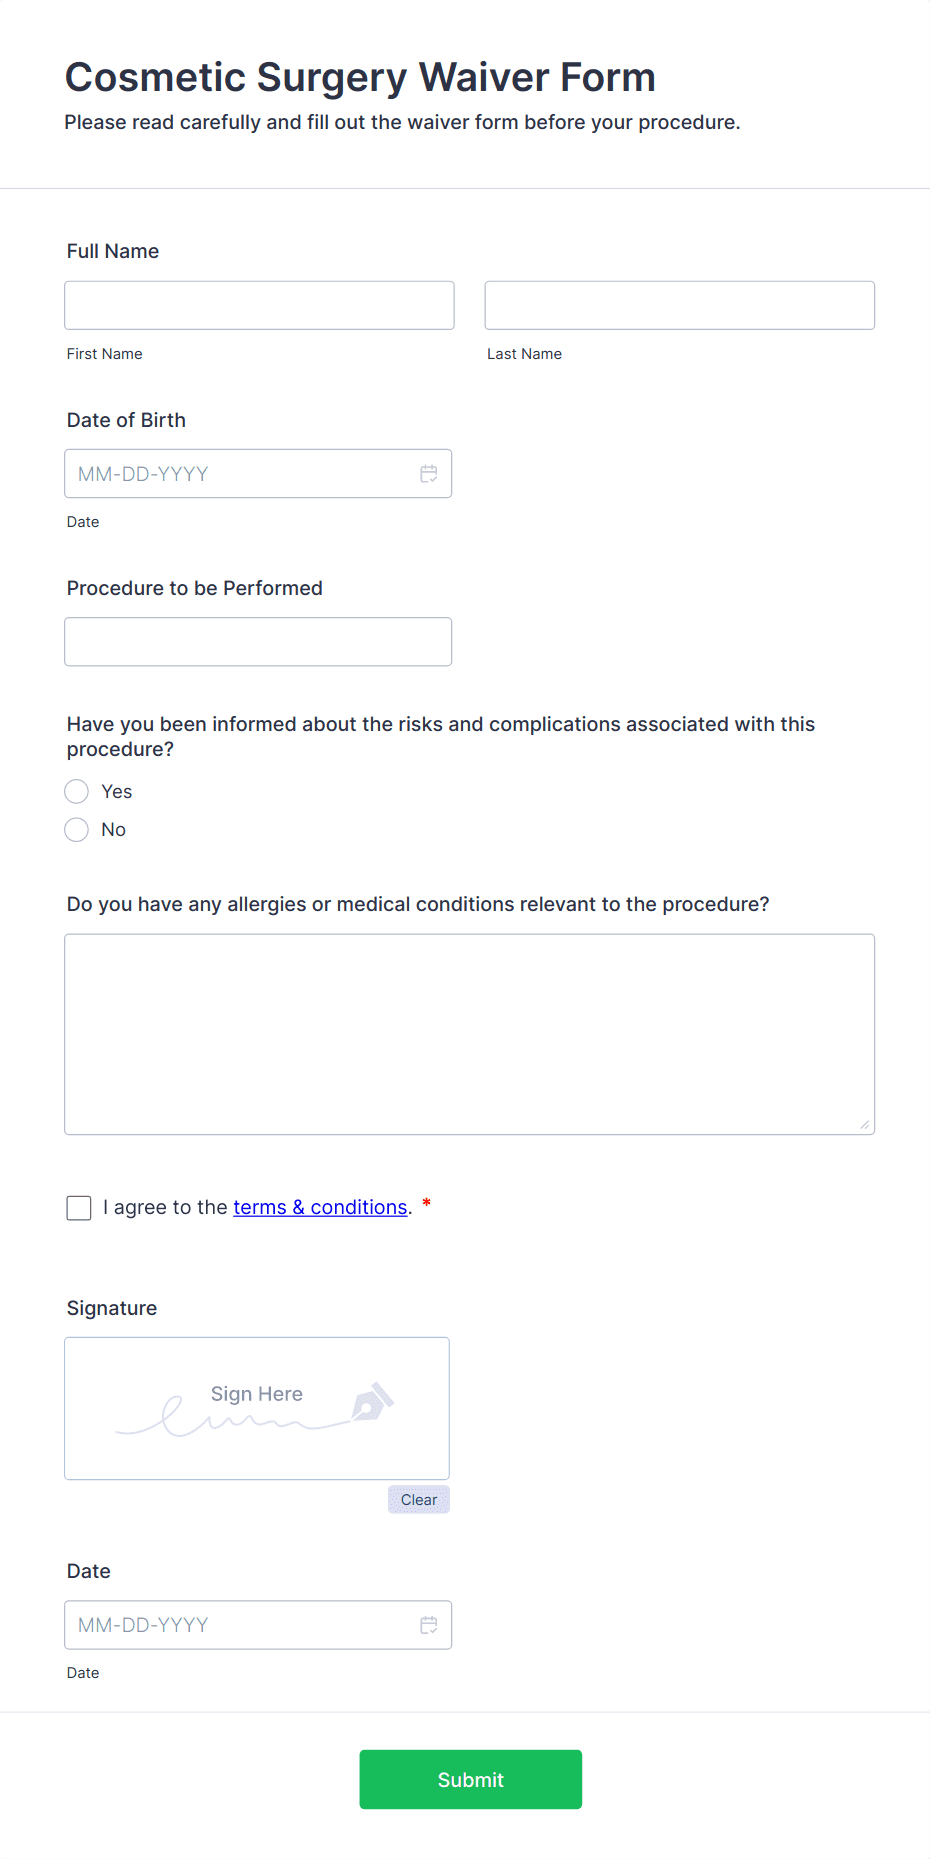Focus the Last Name input field
The width and height of the screenshot is (930, 1859).
coord(679,305)
